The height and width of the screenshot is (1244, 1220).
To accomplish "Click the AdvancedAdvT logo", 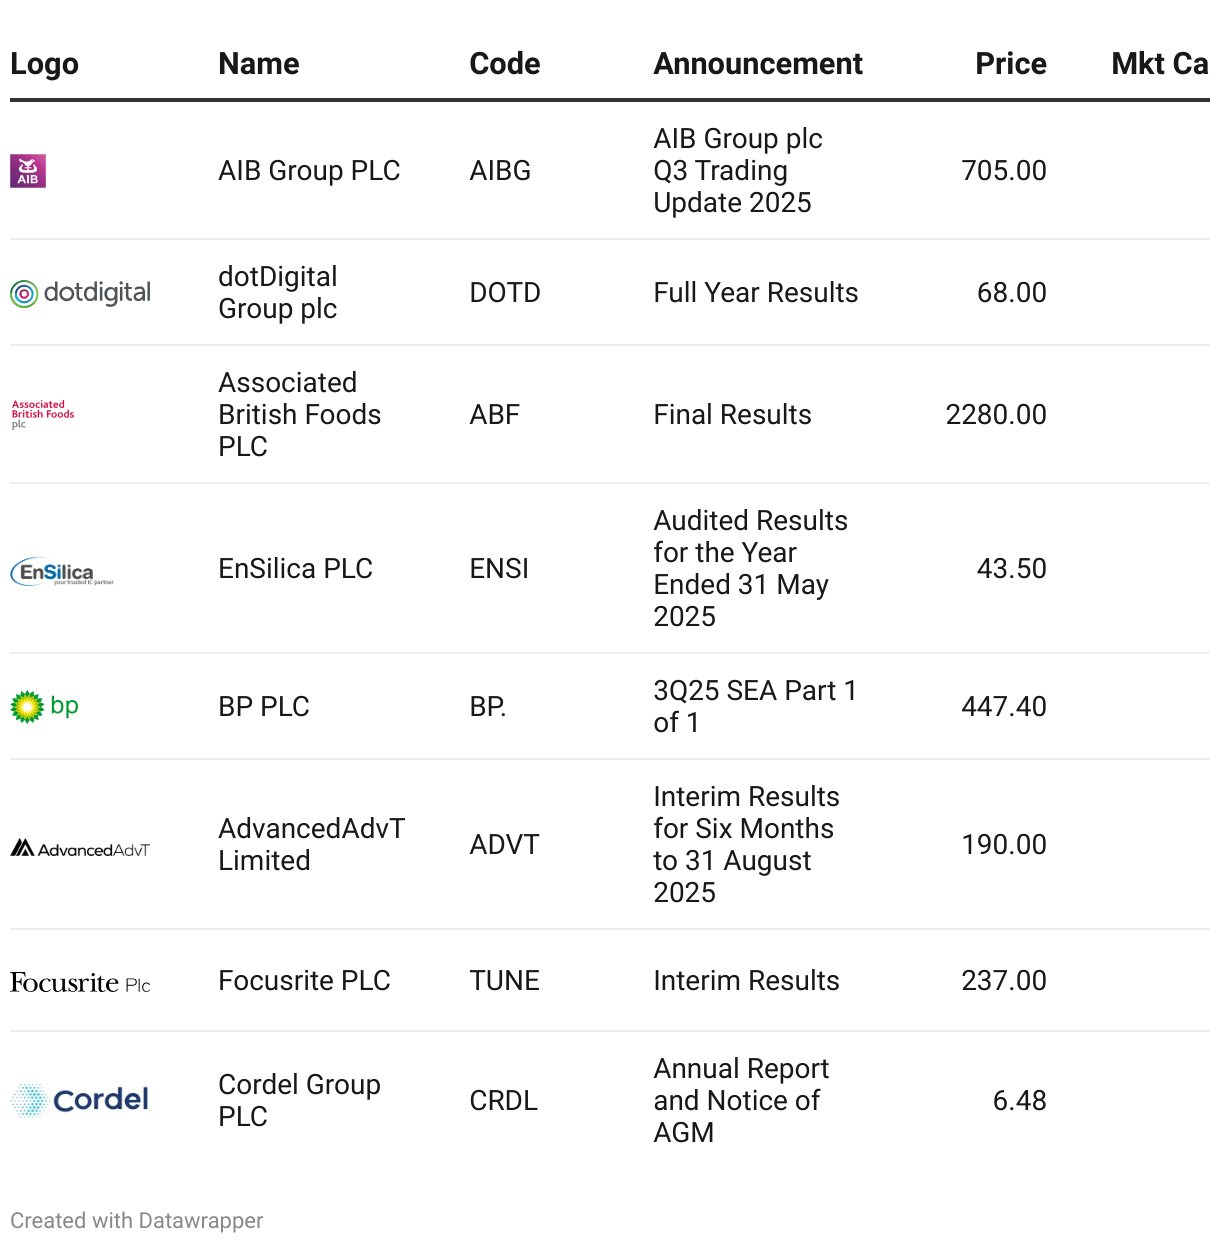I will 80,849.
